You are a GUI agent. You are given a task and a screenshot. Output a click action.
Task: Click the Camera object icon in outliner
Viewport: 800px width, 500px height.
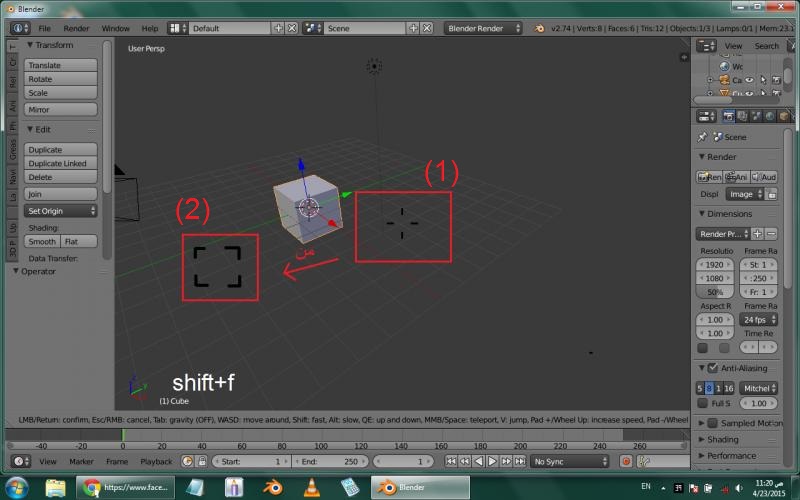[724, 80]
